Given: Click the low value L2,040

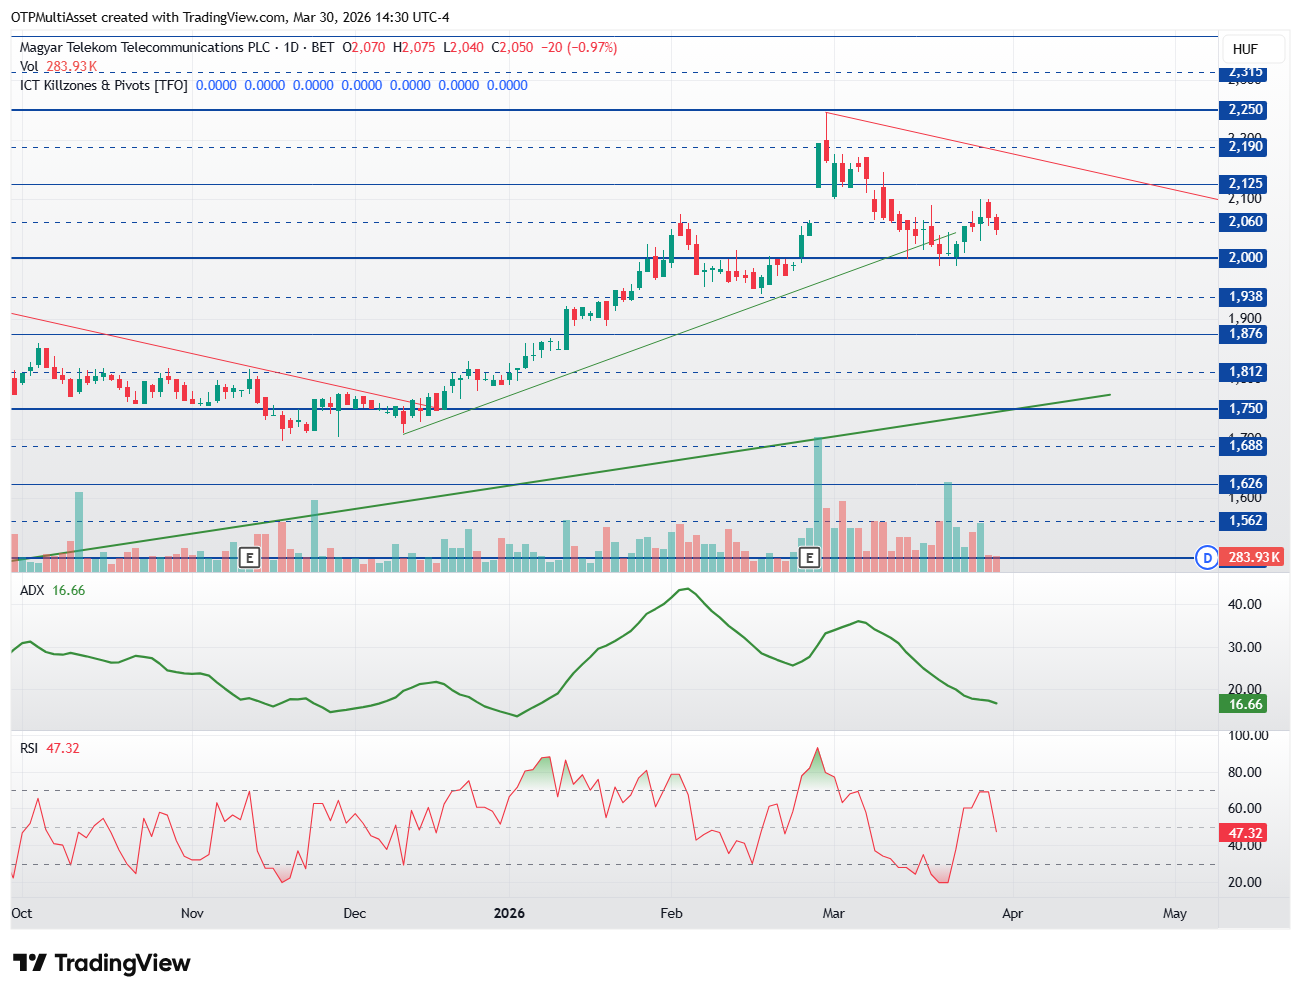Looking at the screenshot, I should point(464,47).
